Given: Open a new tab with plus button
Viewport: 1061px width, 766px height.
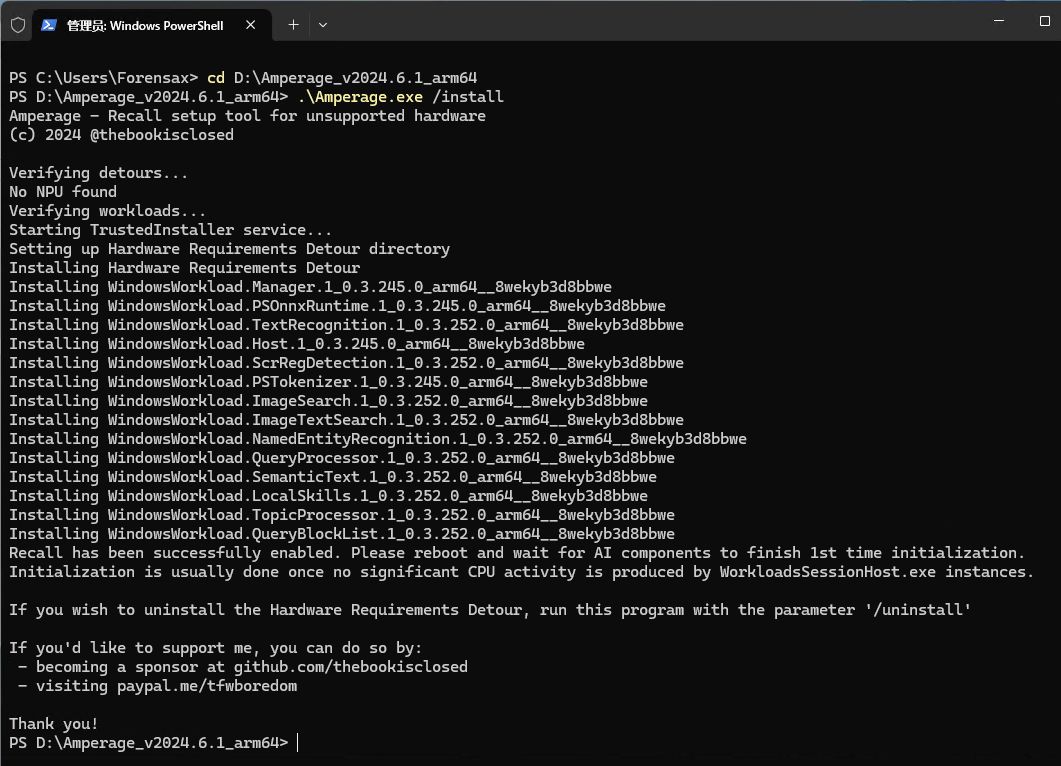Looking at the screenshot, I should [x=293, y=25].
